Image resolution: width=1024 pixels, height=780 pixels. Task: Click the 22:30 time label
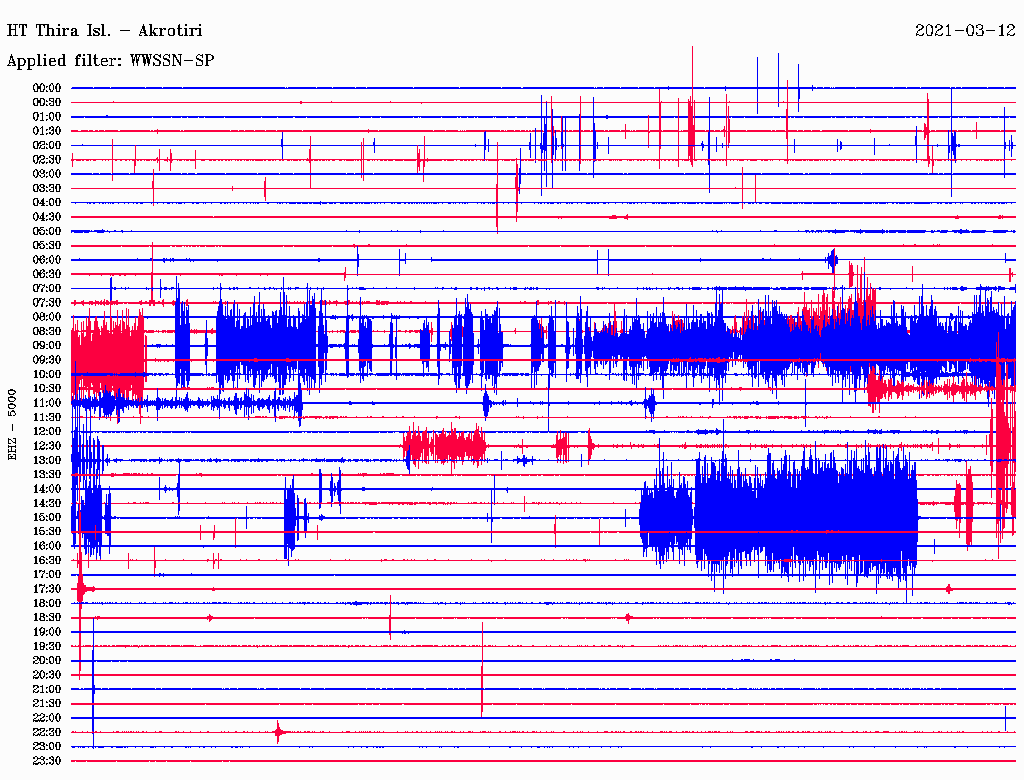click(x=47, y=732)
